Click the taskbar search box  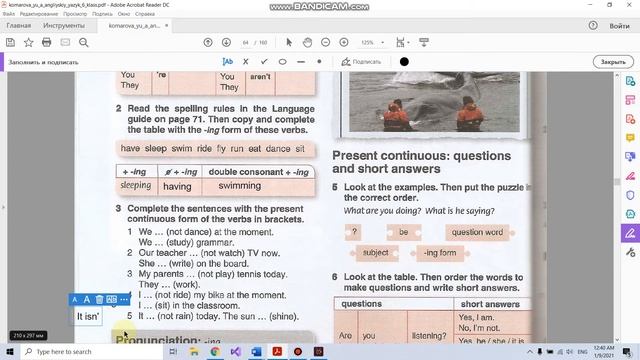point(91,351)
